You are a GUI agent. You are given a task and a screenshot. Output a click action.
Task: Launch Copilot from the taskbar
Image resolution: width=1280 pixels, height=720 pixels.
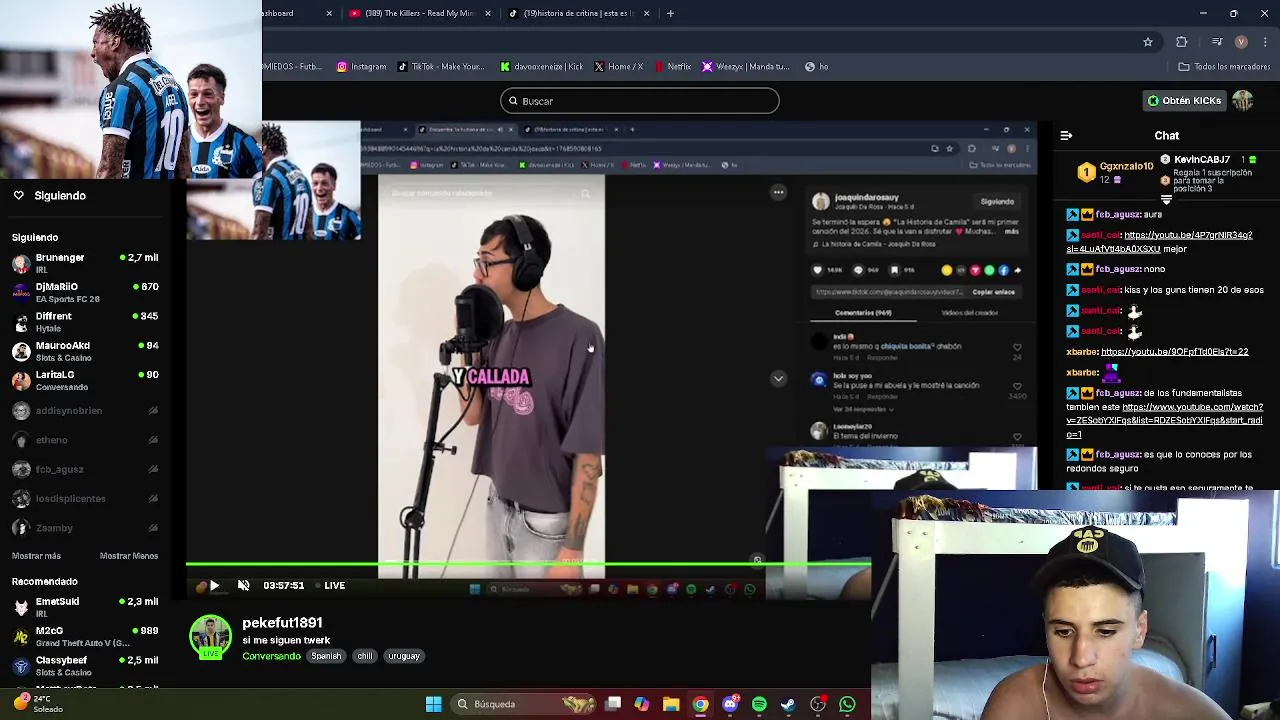[x=642, y=704]
